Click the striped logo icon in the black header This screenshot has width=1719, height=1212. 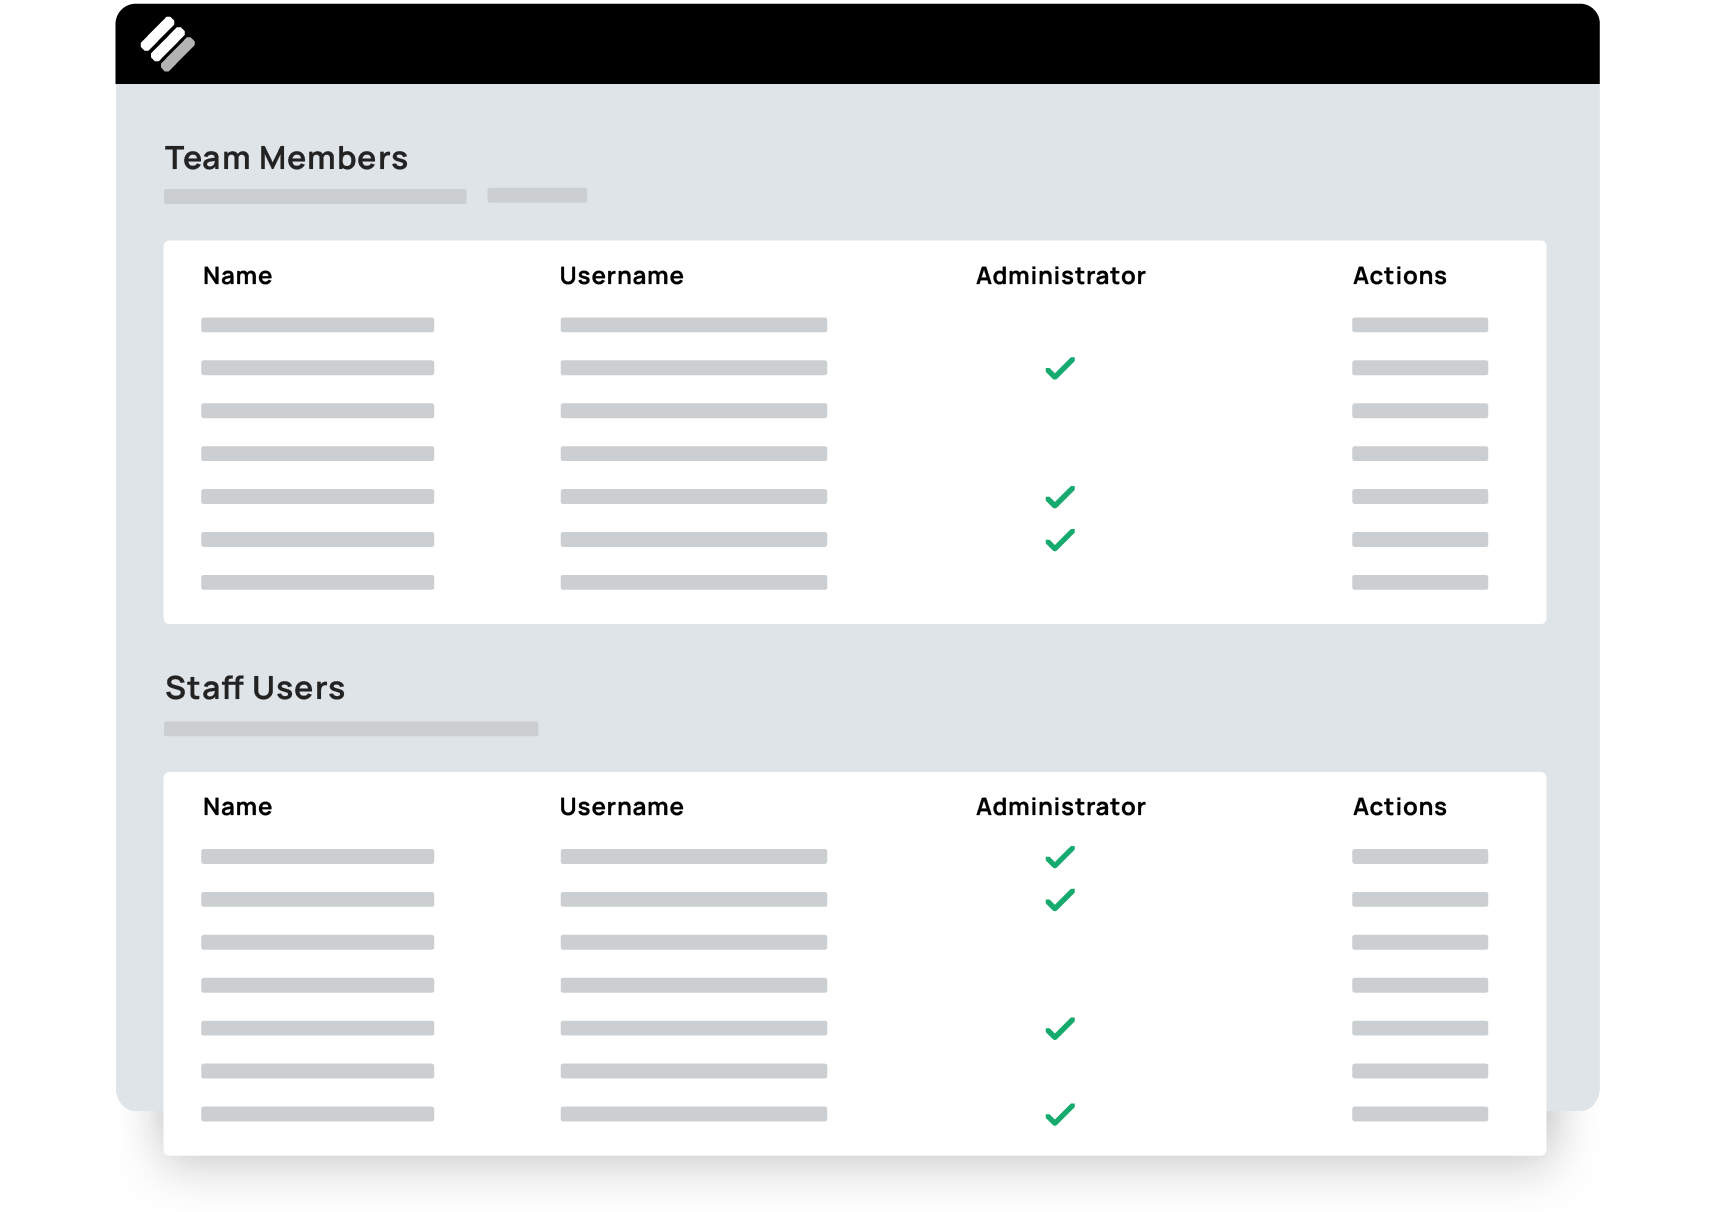click(x=170, y=43)
